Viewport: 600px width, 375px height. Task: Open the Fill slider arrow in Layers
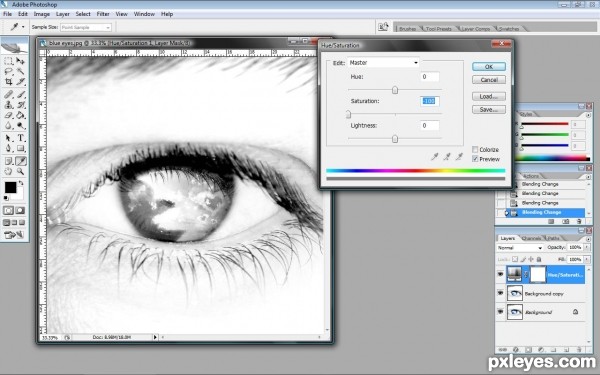click(586, 259)
